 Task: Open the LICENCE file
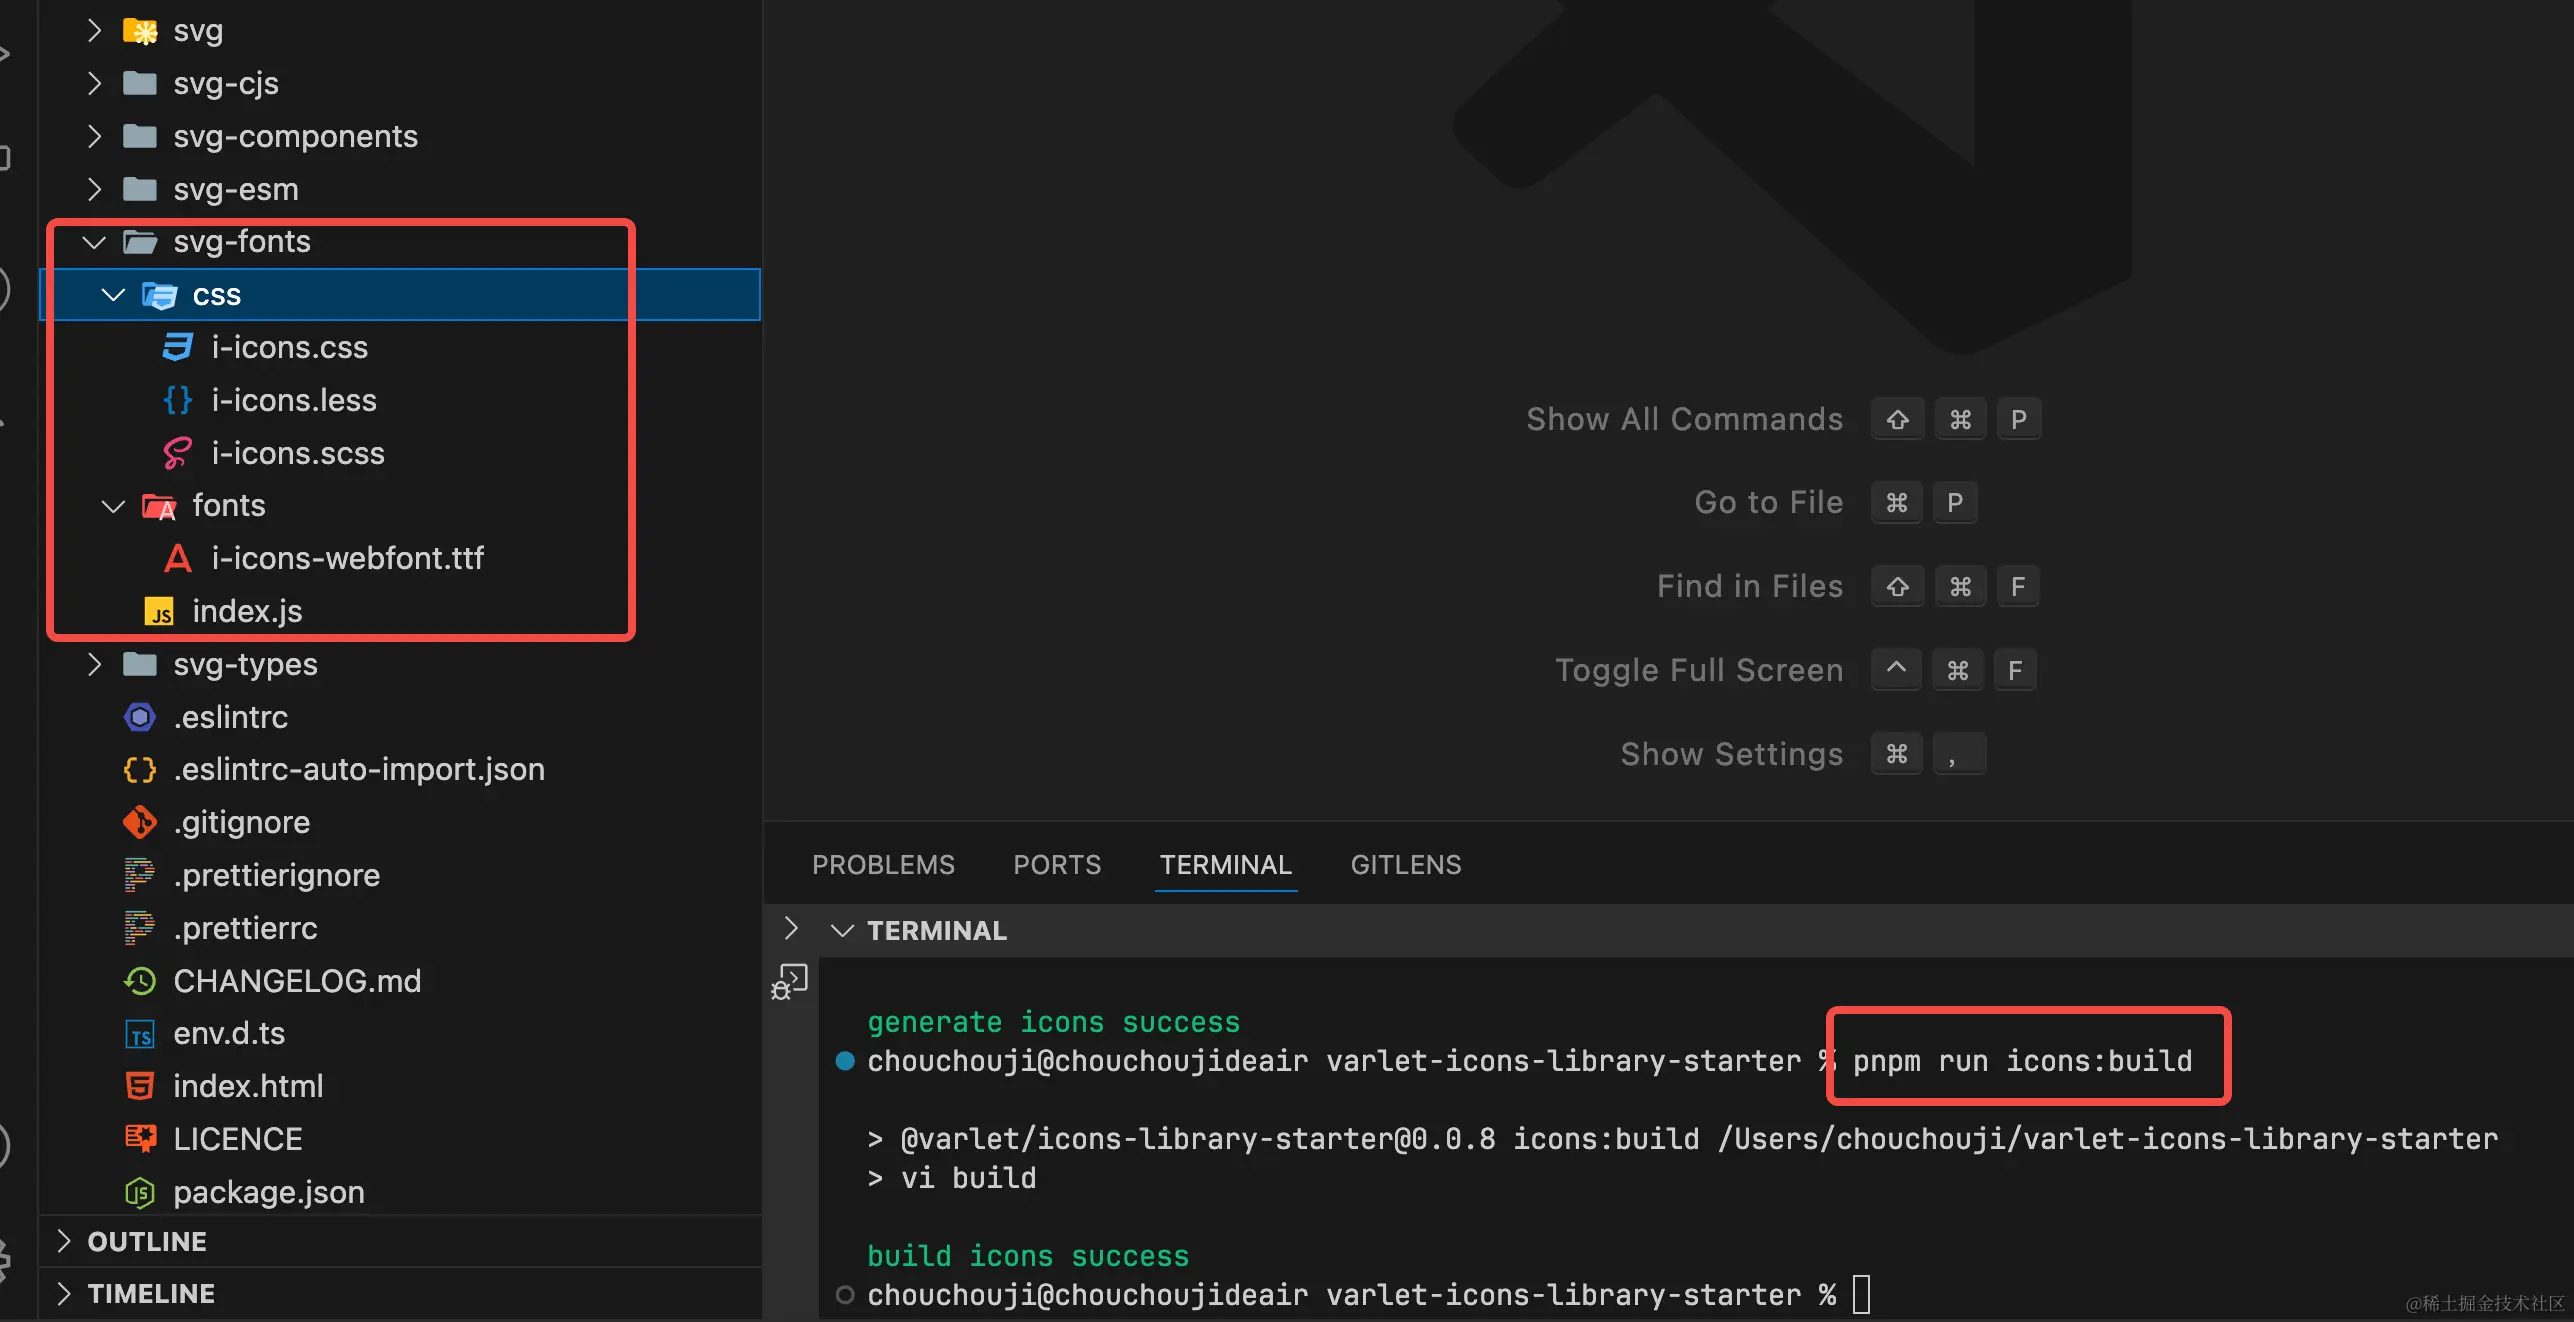point(237,1139)
